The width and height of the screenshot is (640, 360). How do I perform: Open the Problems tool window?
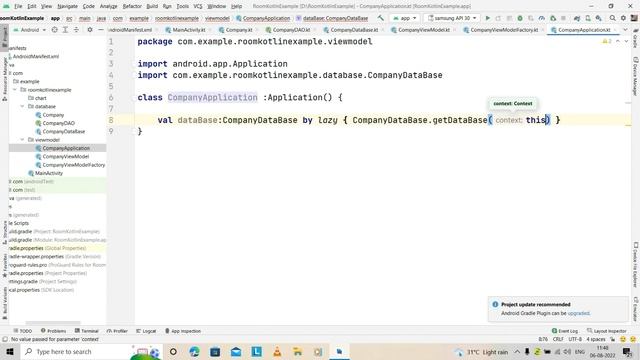53,331
